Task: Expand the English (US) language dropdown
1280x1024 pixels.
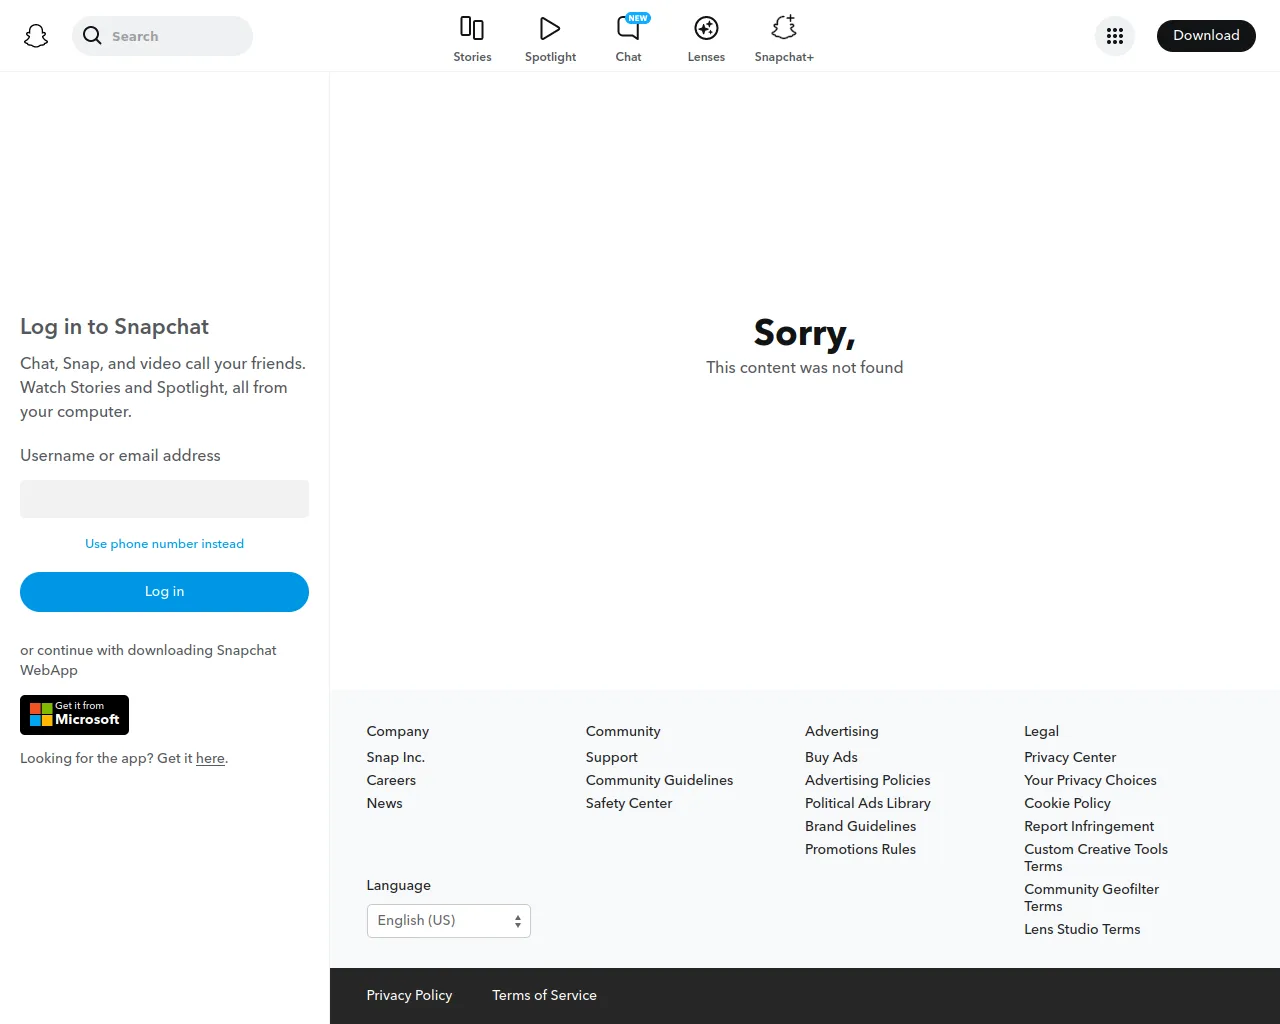Action: coord(448,921)
